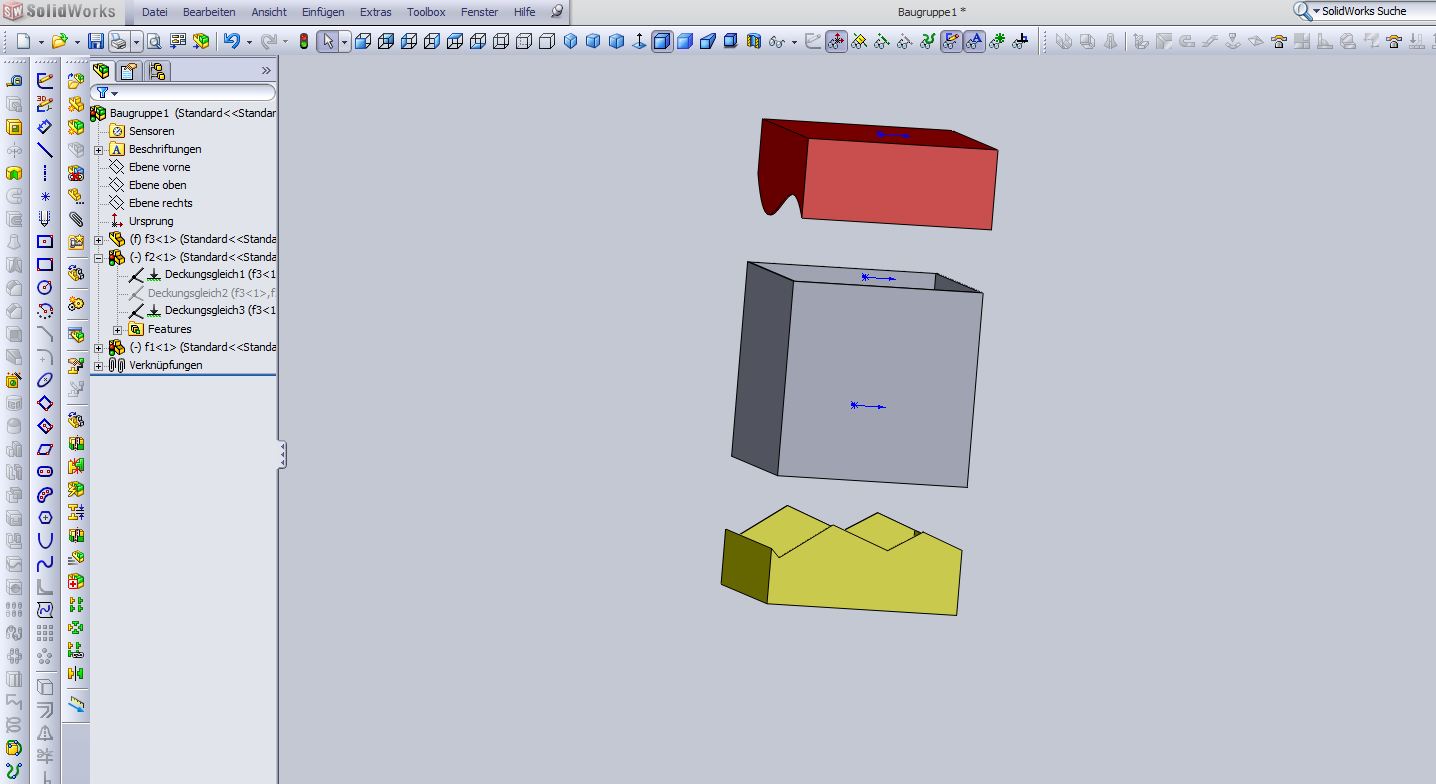Open a file with the folder icon
The height and width of the screenshot is (784, 1436).
click(60, 41)
